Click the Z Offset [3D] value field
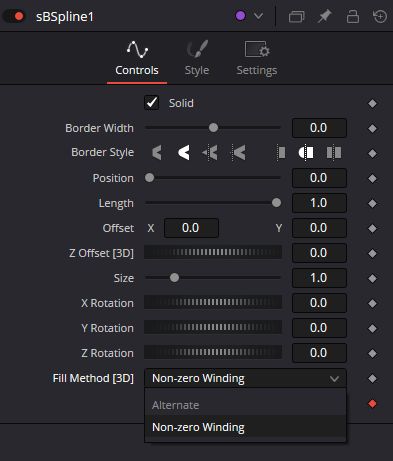 (319, 253)
